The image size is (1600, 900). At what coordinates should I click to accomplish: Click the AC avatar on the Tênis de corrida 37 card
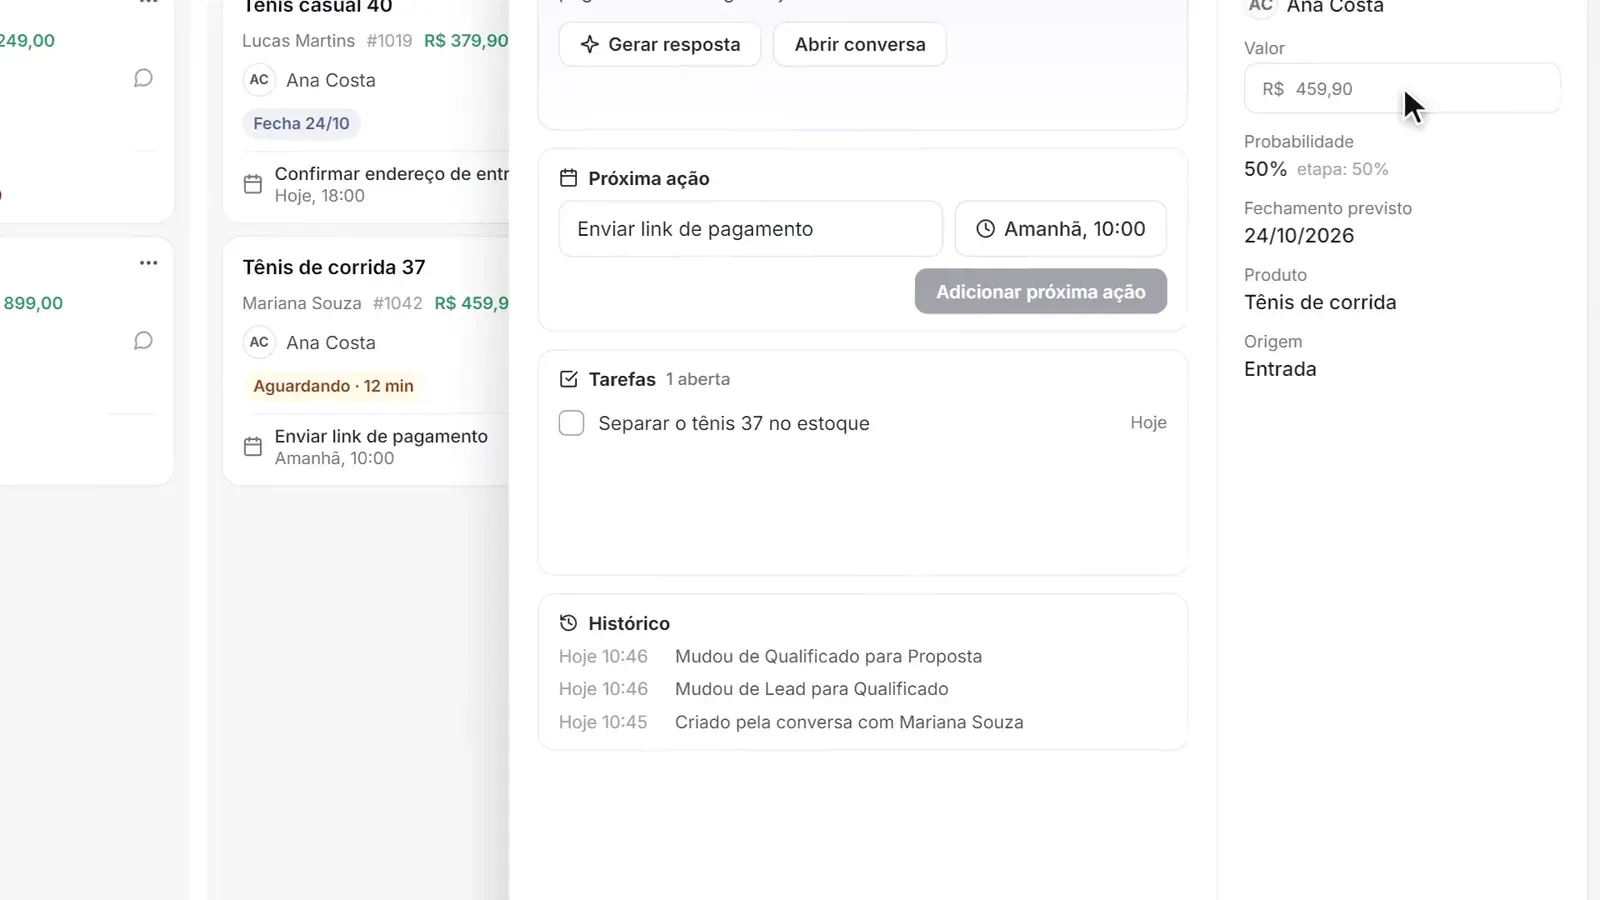point(259,342)
